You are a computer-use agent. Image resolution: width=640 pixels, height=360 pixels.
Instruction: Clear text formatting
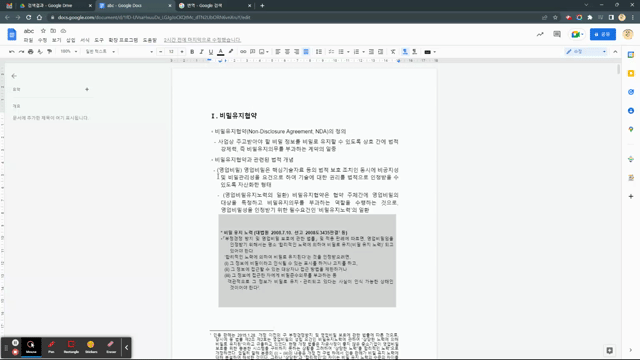point(393,52)
